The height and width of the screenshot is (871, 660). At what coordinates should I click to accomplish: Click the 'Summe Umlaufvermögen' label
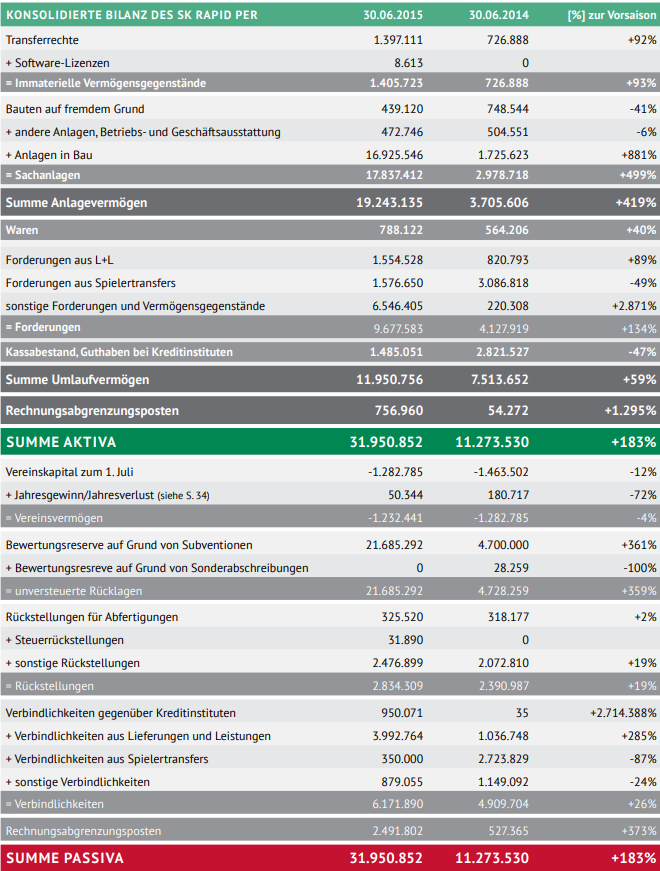point(77,380)
